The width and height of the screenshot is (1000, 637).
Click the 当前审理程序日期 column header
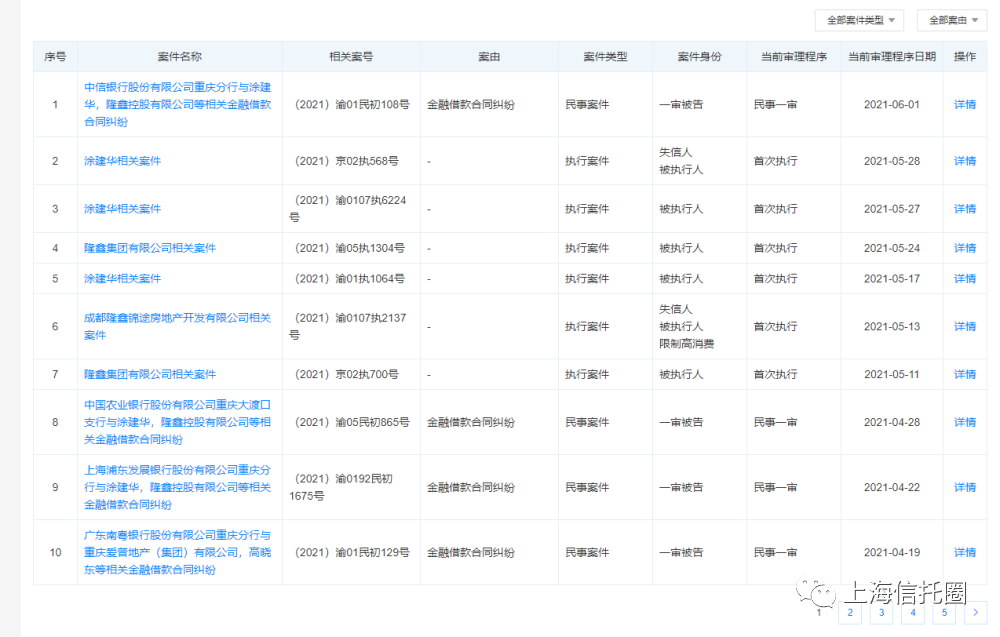[892, 56]
